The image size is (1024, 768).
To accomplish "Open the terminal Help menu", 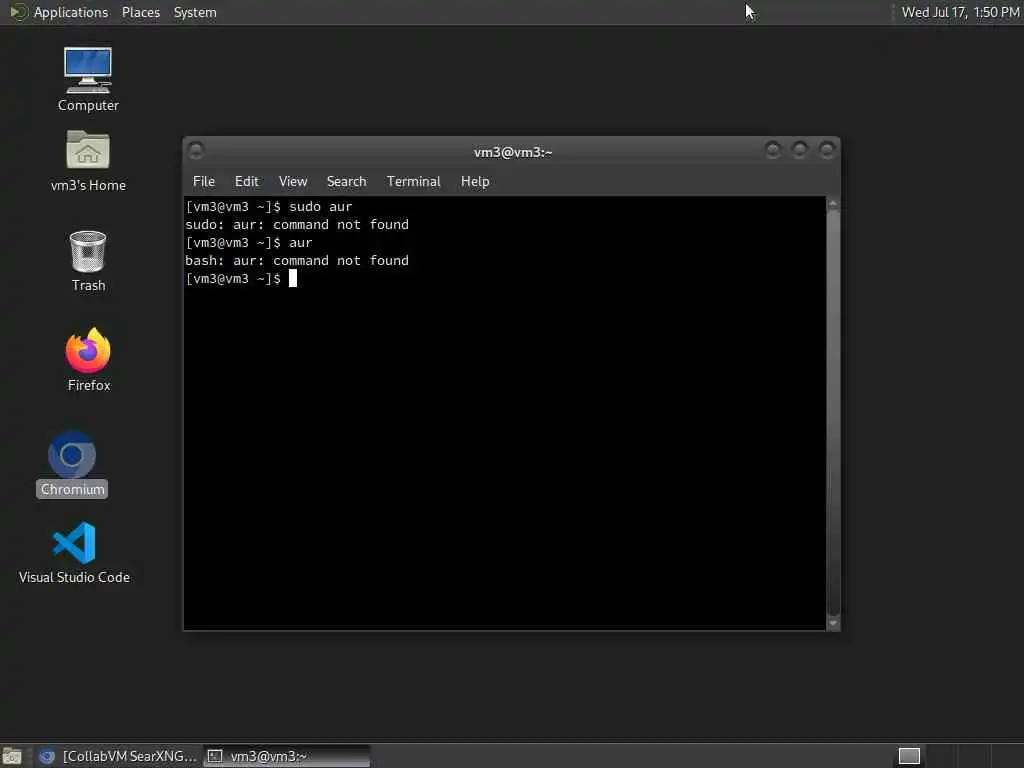I will pyautogui.click(x=475, y=182).
